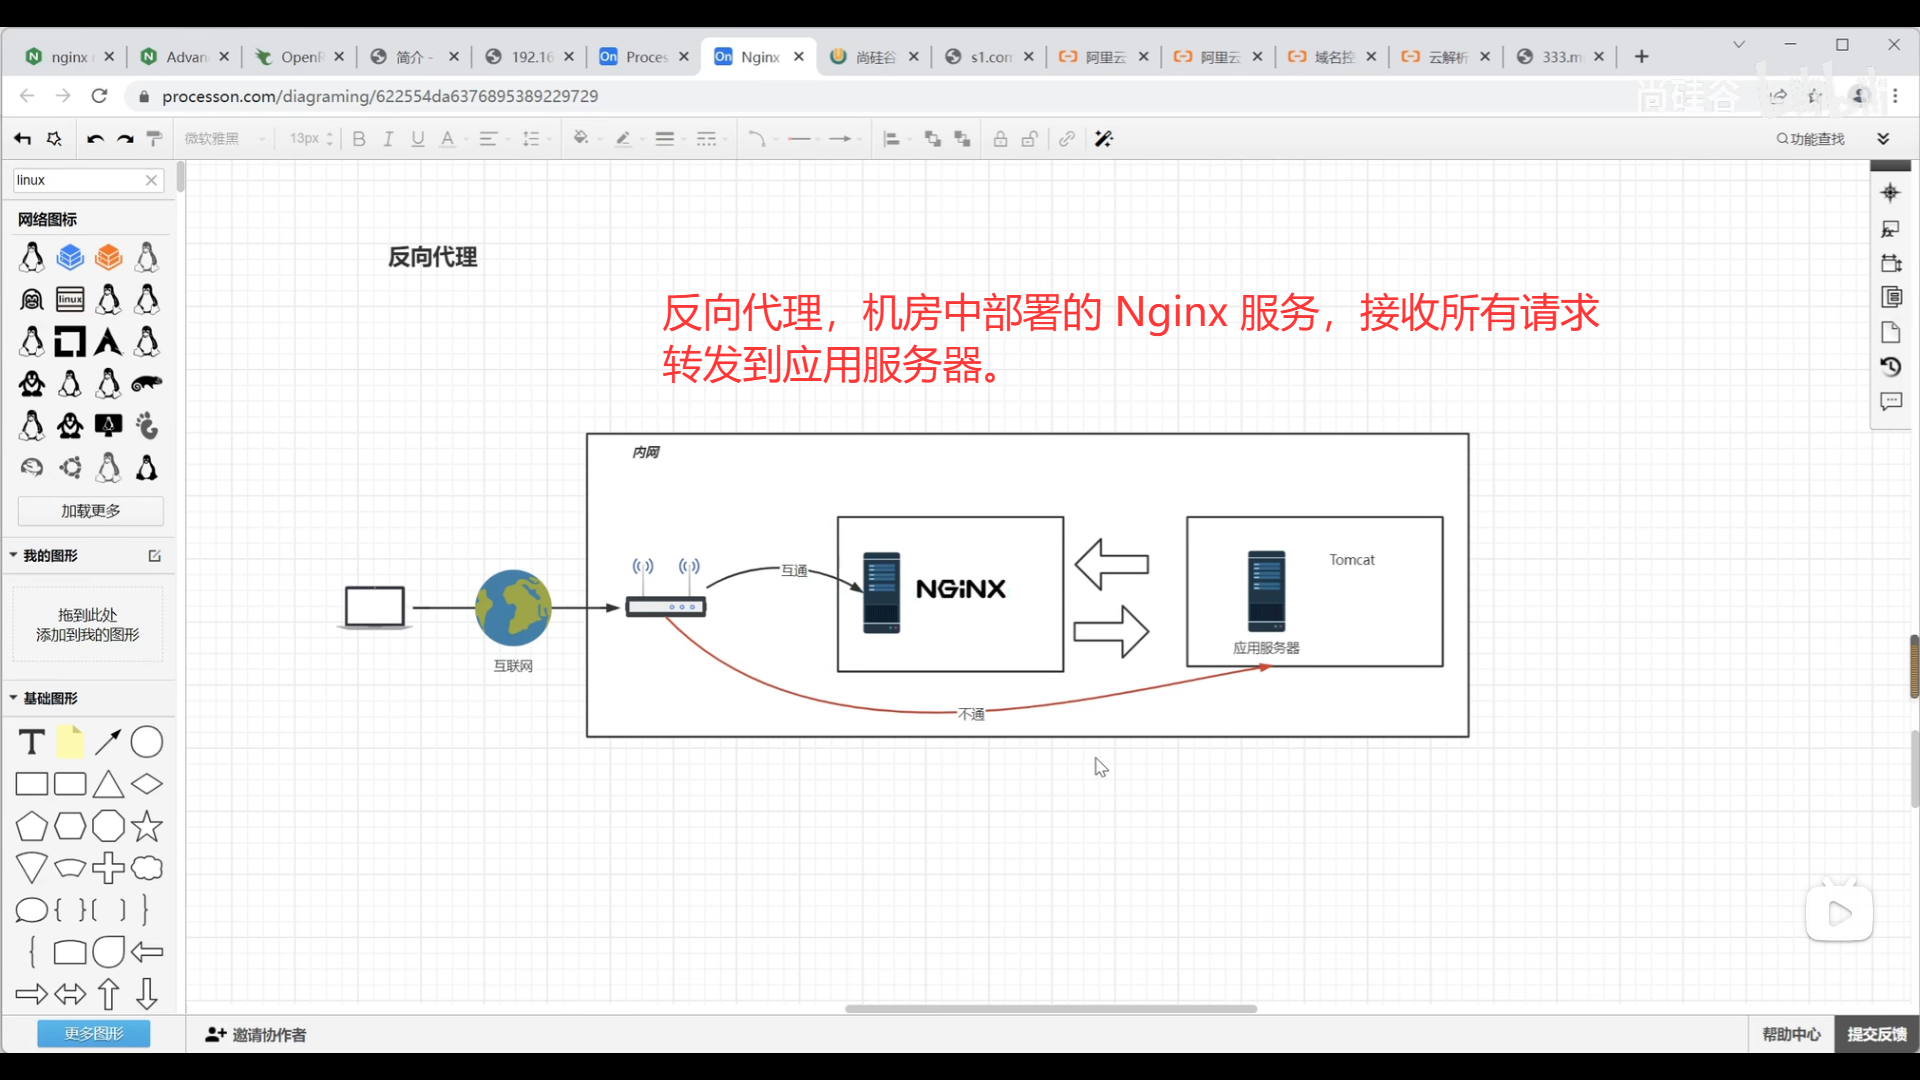Open the fill color picker
This screenshot has height=1080, width=1920.
tap(581, 139)
